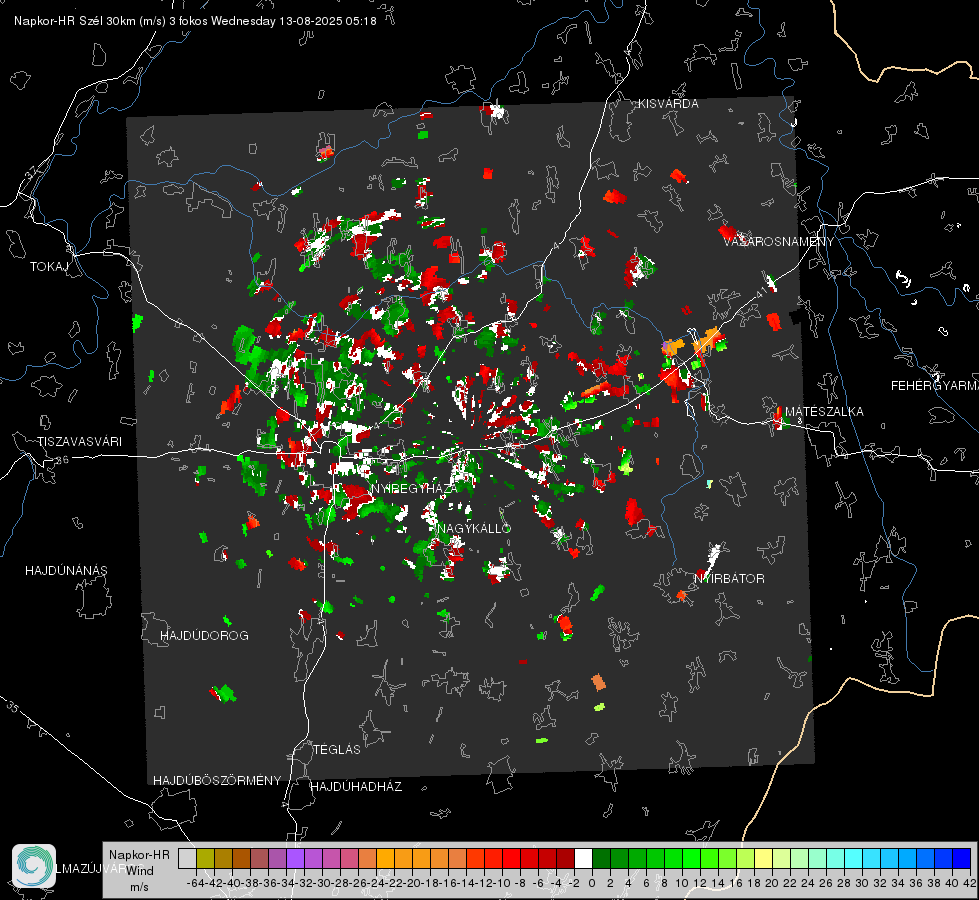Click the HAJDÚBÖSZÖRMÉNY city label

pos(217,781)
